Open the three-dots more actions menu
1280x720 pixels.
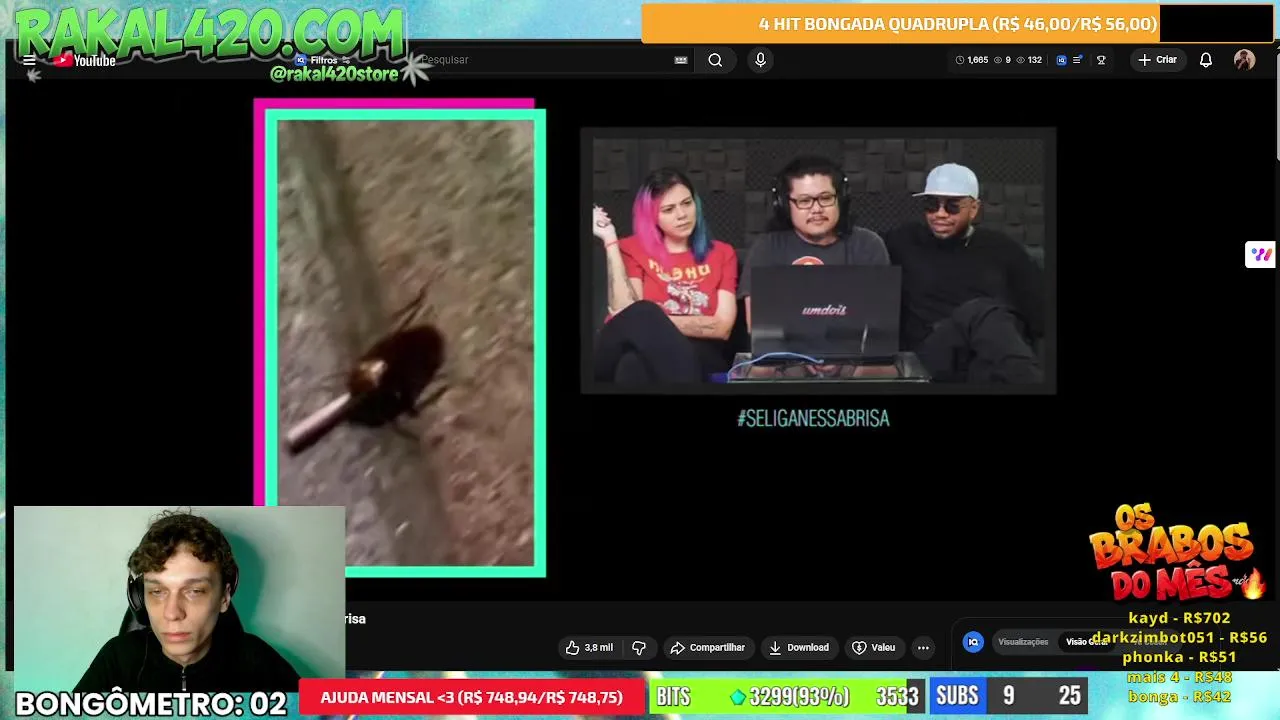tap(923, 648)
